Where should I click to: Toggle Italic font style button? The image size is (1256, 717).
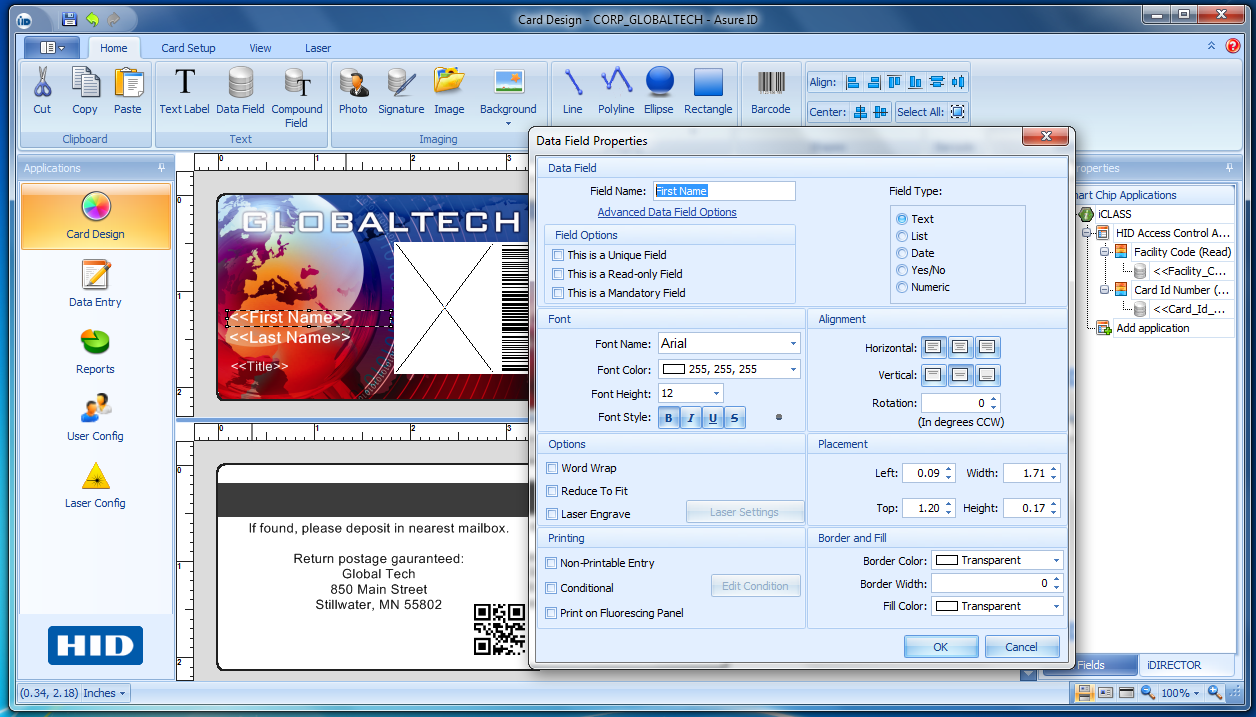[x=691, y=419]
